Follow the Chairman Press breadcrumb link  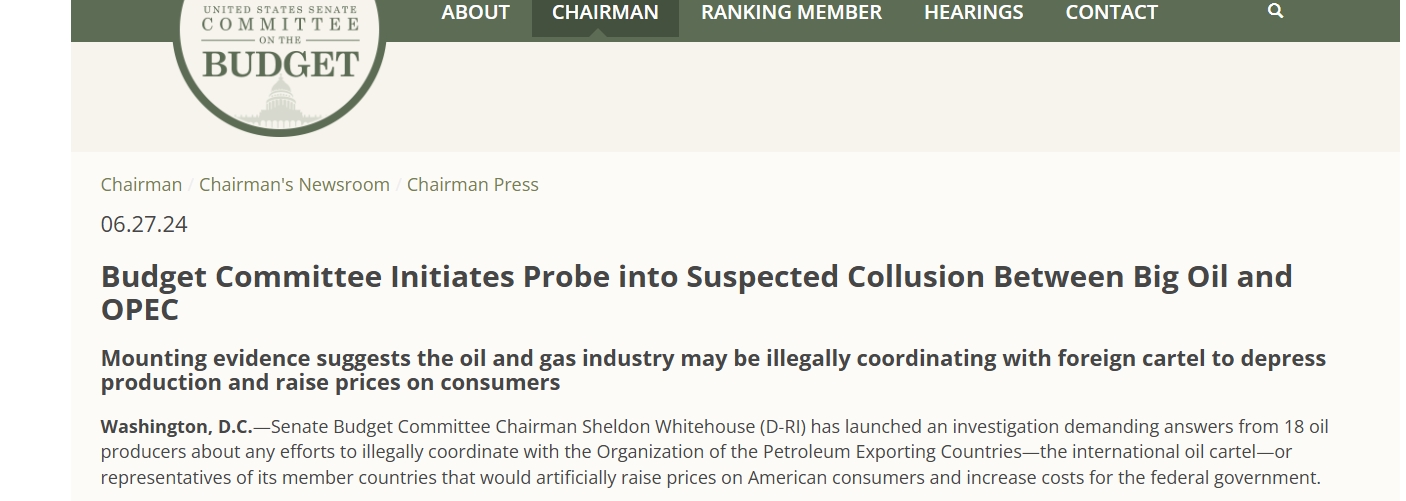coord(472,185)
